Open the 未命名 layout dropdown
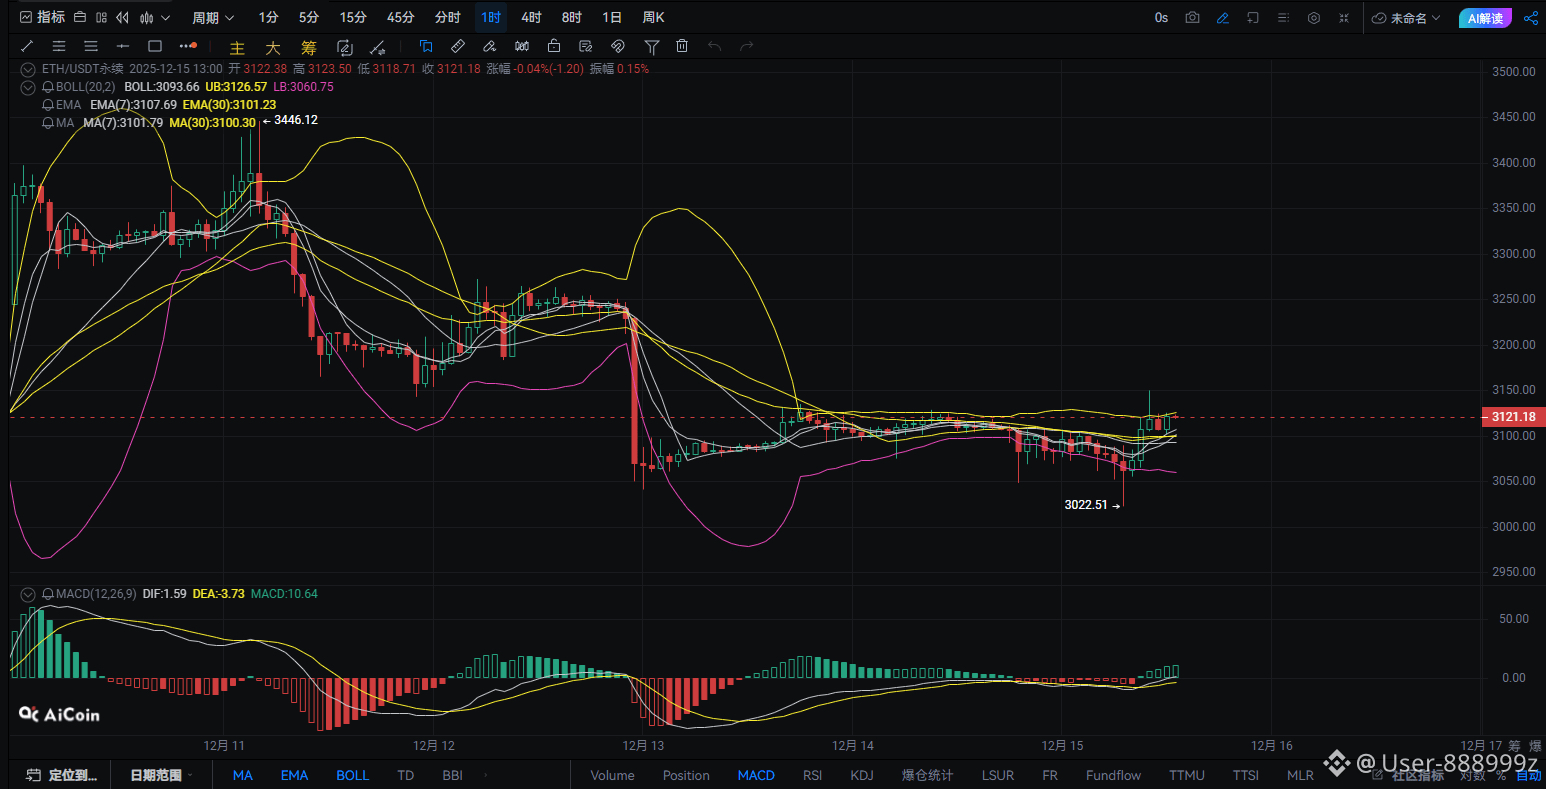Viewport: 1546px width, 789px height. coord(1406,18)
